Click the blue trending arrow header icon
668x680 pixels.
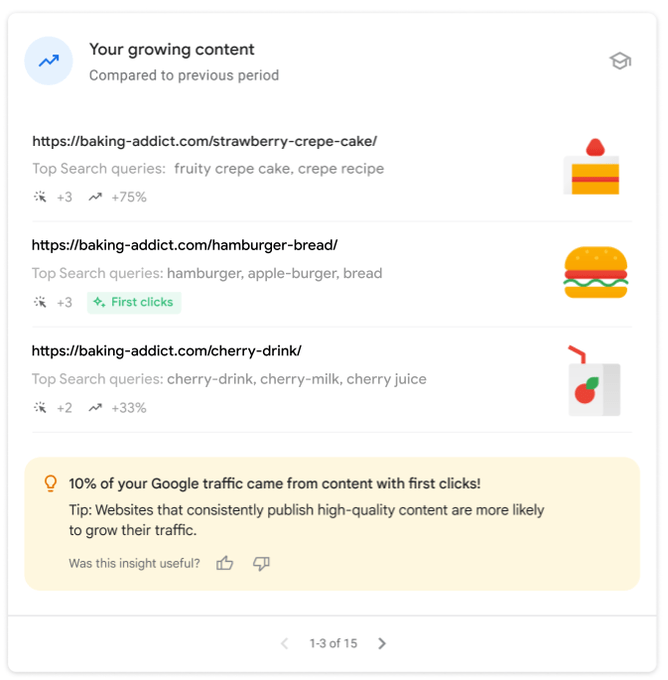(49, 61)
